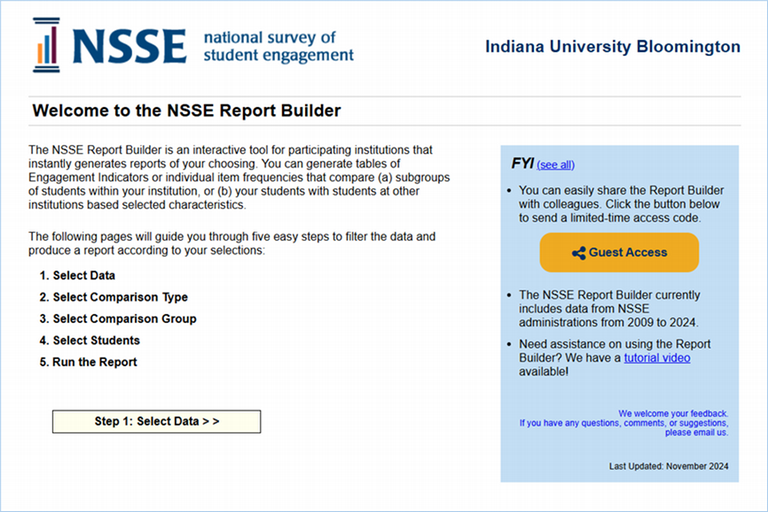The width and height of the screenshot is (768, 512).
Task: Click the please email us link
Action: (x=696, y=432)
